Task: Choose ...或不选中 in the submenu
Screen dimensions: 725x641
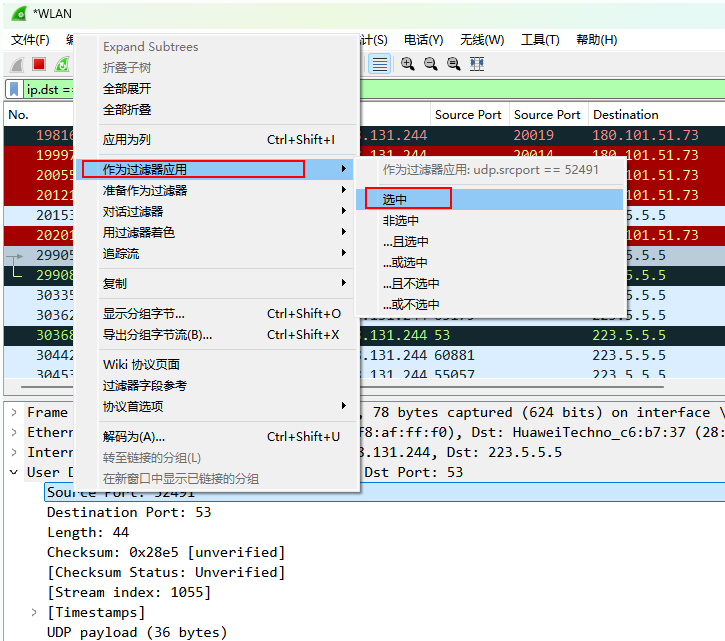Action: (490, 304)
